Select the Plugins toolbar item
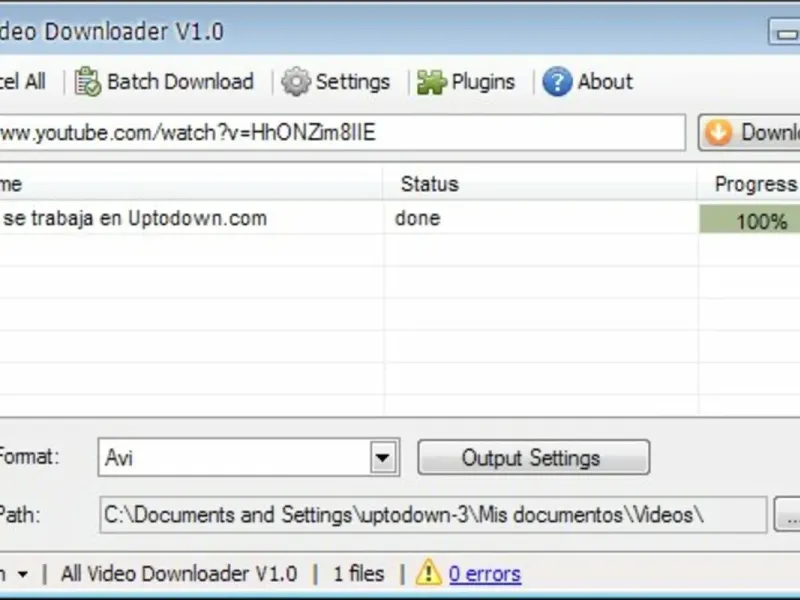800x600 pixels. click(466, 82)
